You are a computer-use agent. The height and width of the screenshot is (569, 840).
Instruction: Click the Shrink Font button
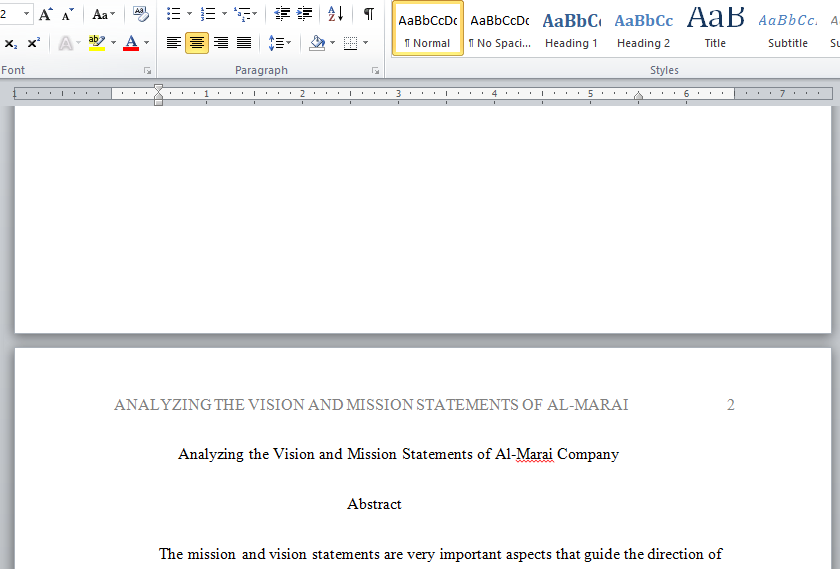tap(68, 14)
